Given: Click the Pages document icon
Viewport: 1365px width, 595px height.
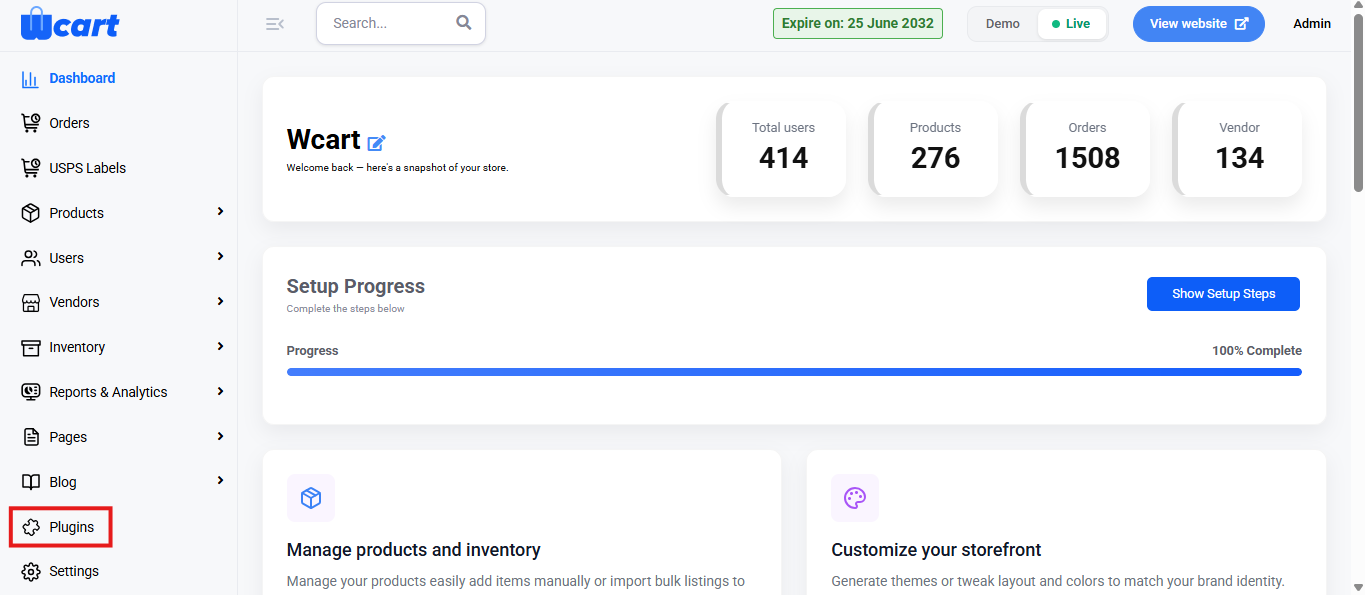Looking at the screenshot, I should coord(31,437).
